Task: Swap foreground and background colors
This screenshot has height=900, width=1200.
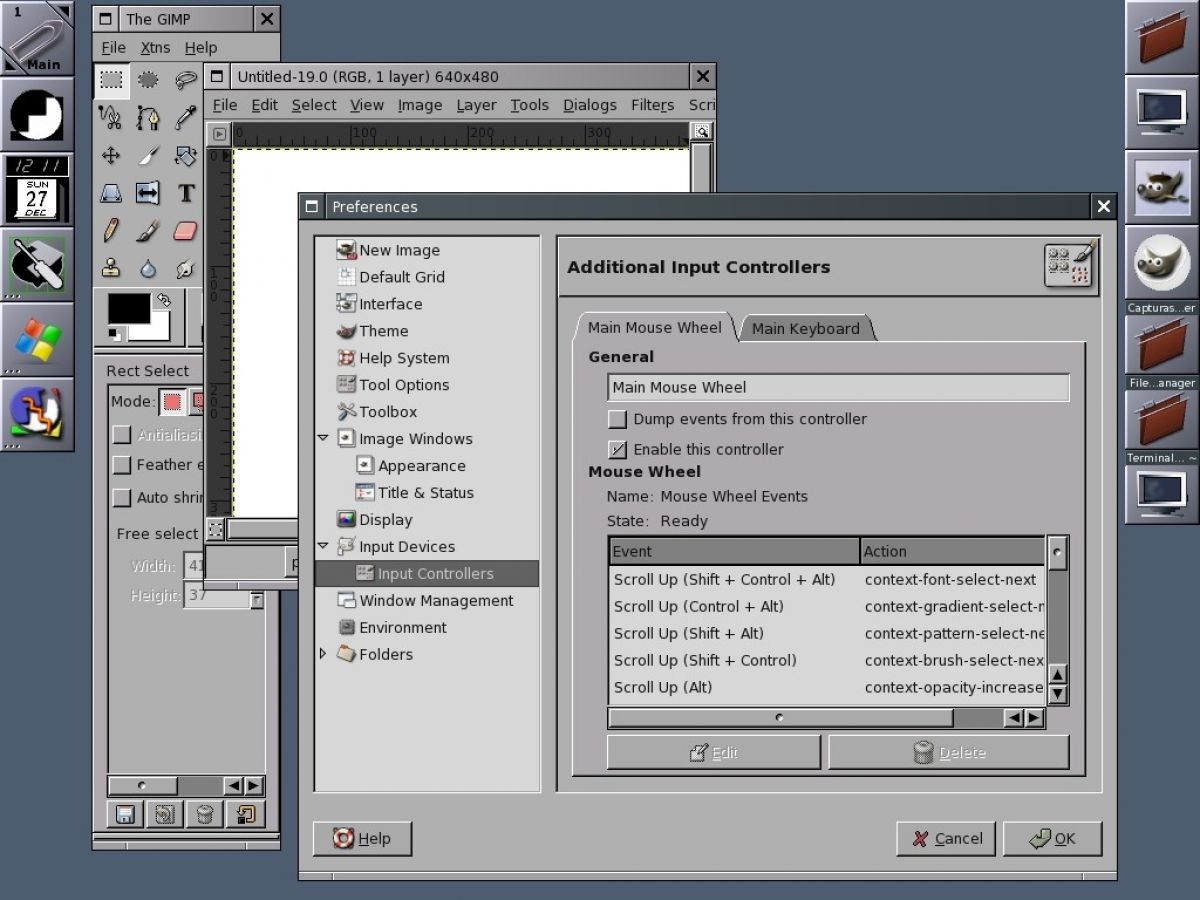Action: pos(163,300)
